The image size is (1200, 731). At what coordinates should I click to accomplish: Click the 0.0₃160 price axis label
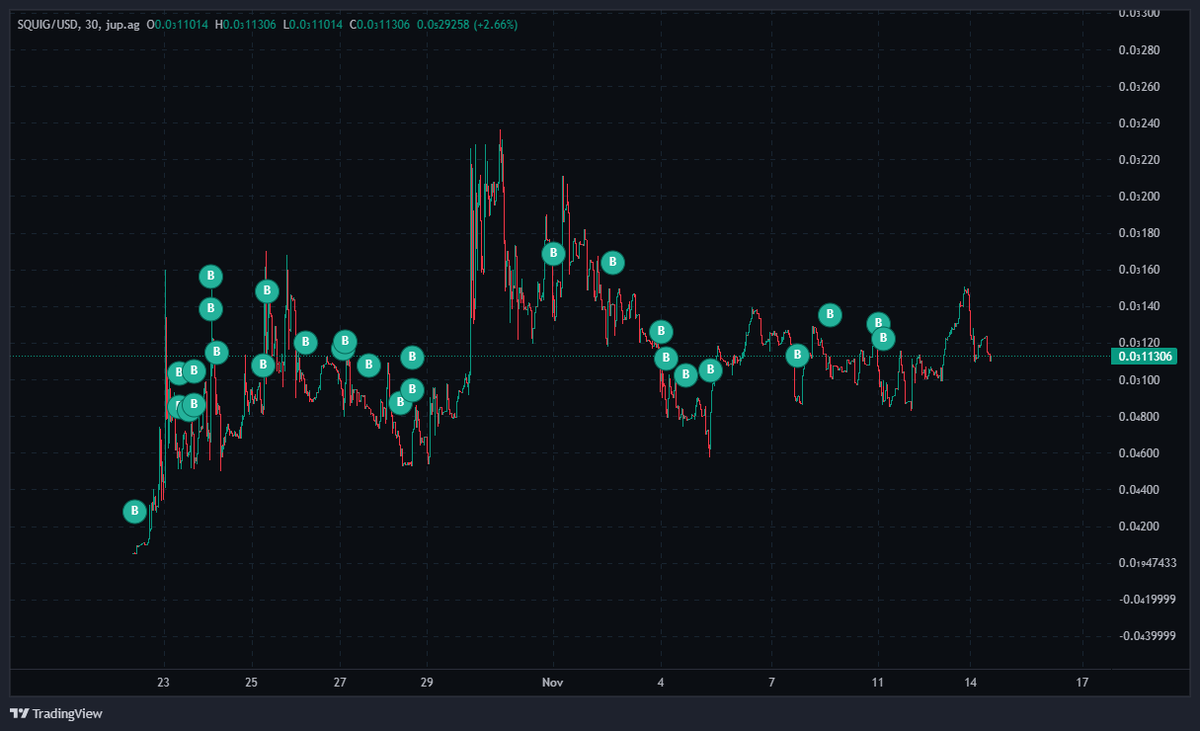(x=1138, y=270)
